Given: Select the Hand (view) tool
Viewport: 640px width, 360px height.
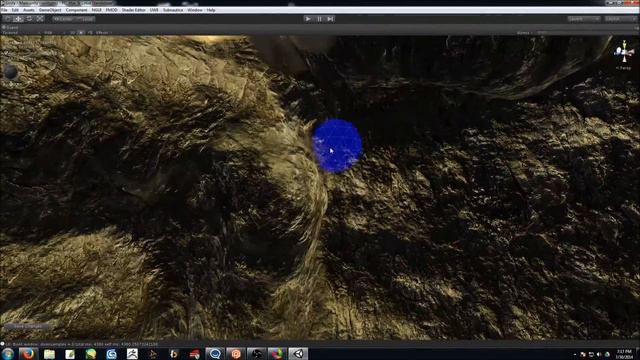Looking at the screenshot, I should click(8, 19).
